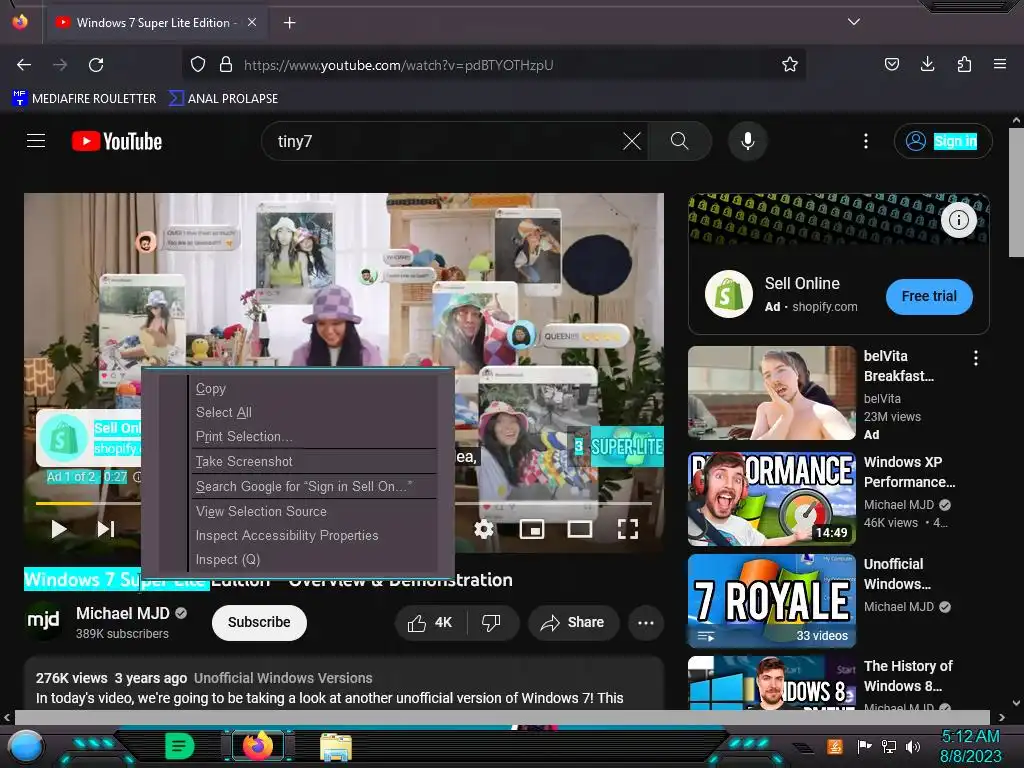Open the belVita ad three-dot options
Screen dimensions: 1024x768
coord(976,357)
